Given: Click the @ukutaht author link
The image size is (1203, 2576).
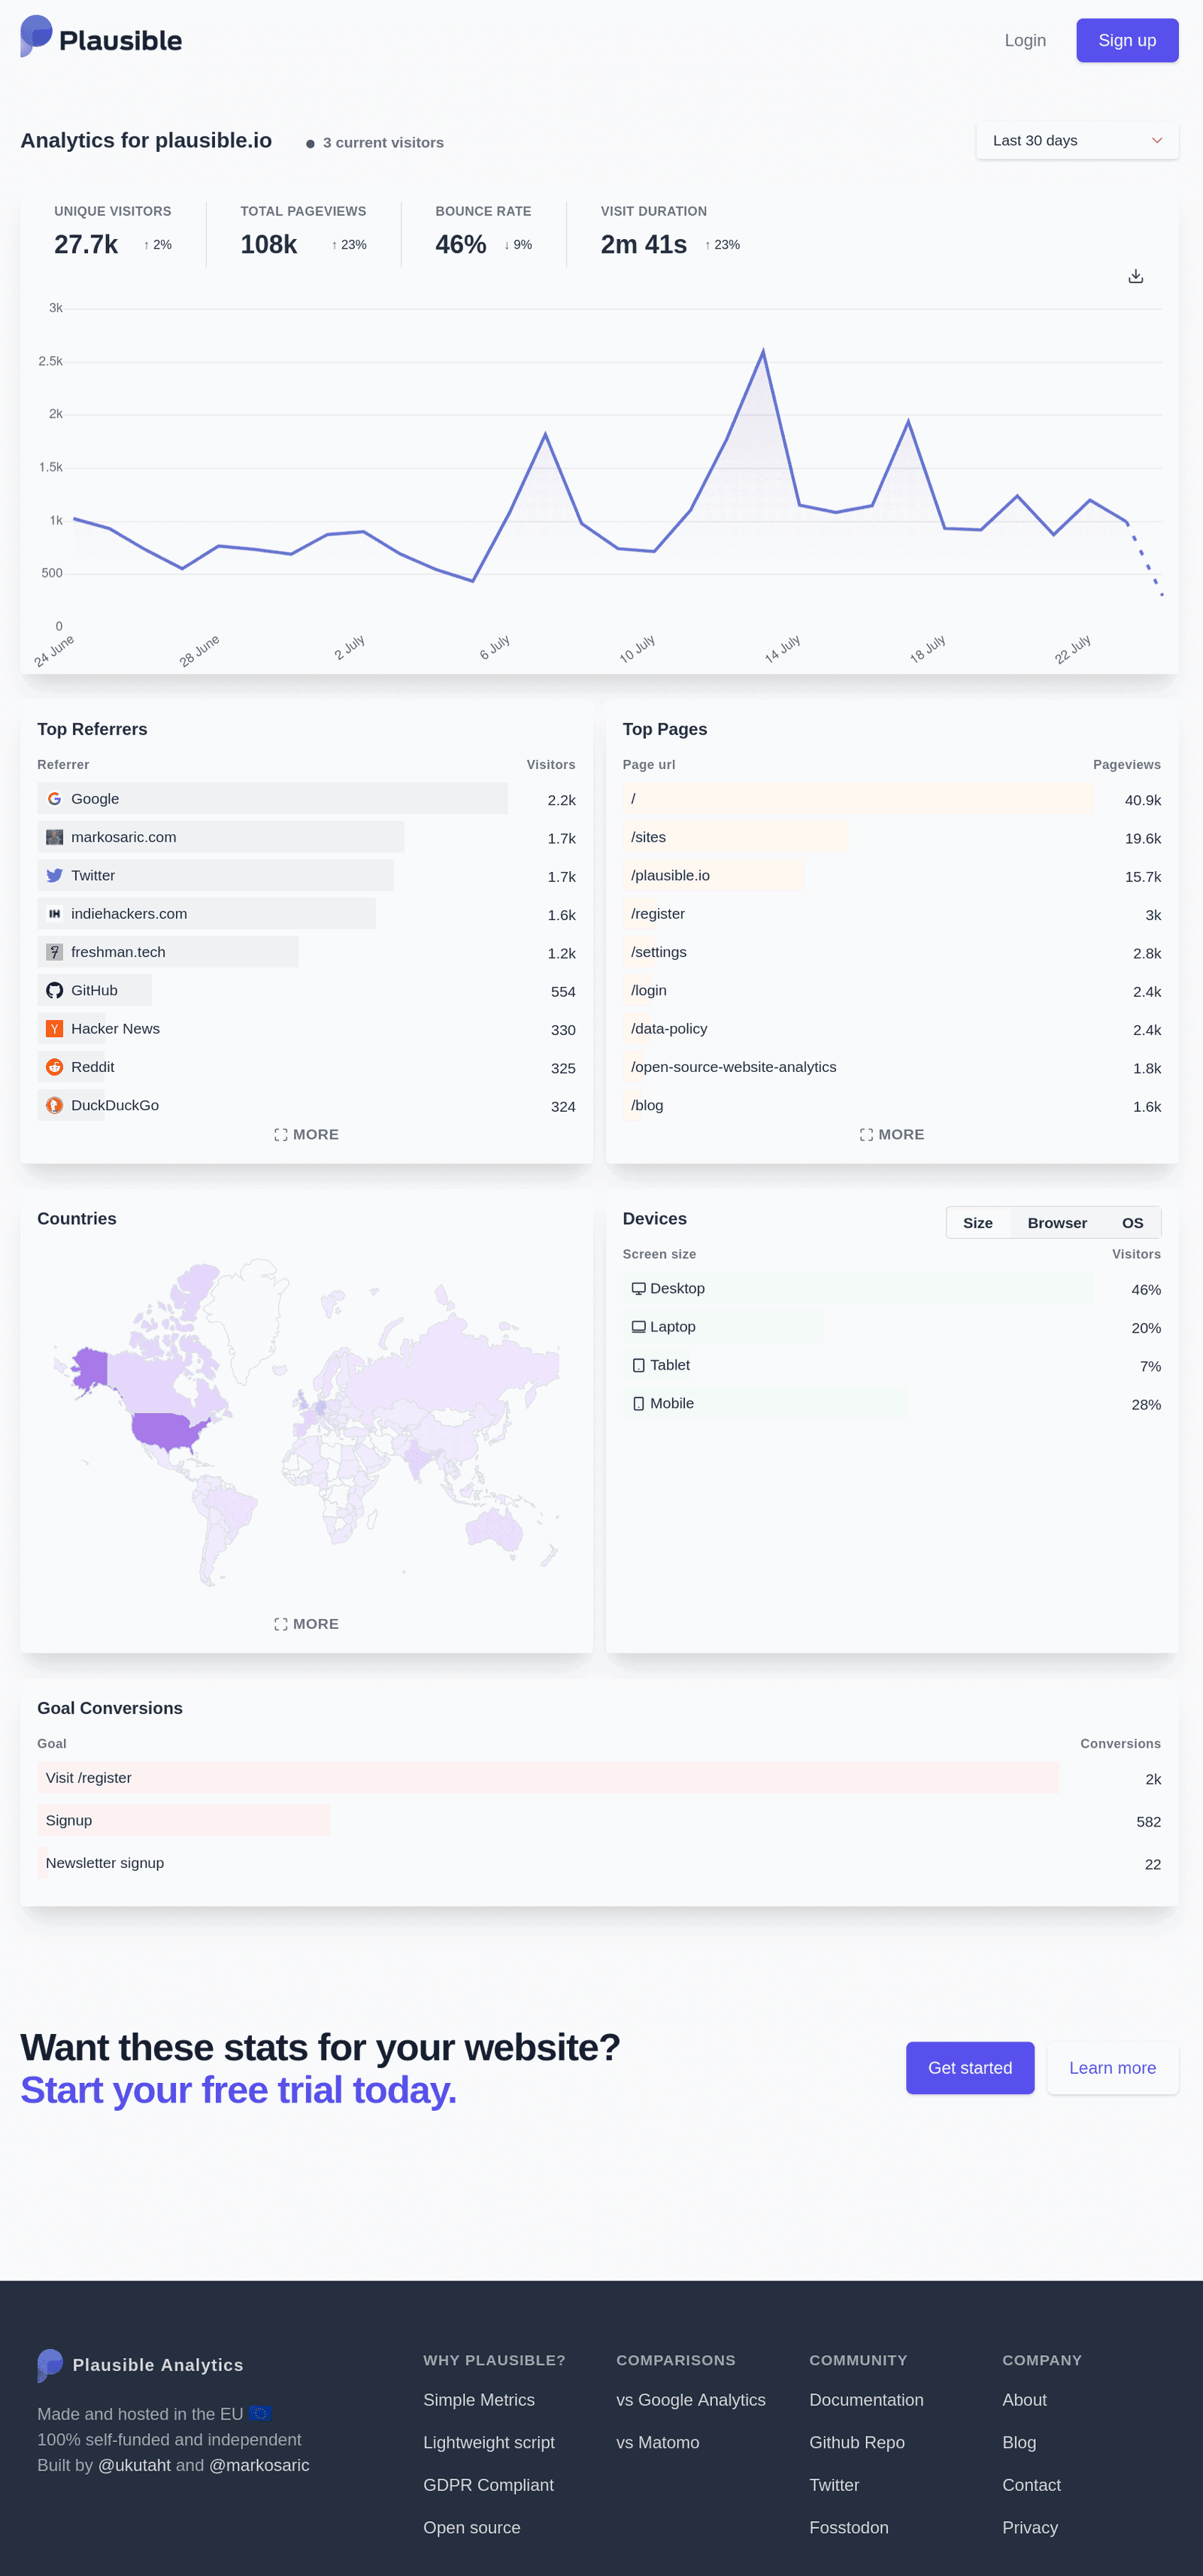Looking at the screenshot, I should 134,2465.
